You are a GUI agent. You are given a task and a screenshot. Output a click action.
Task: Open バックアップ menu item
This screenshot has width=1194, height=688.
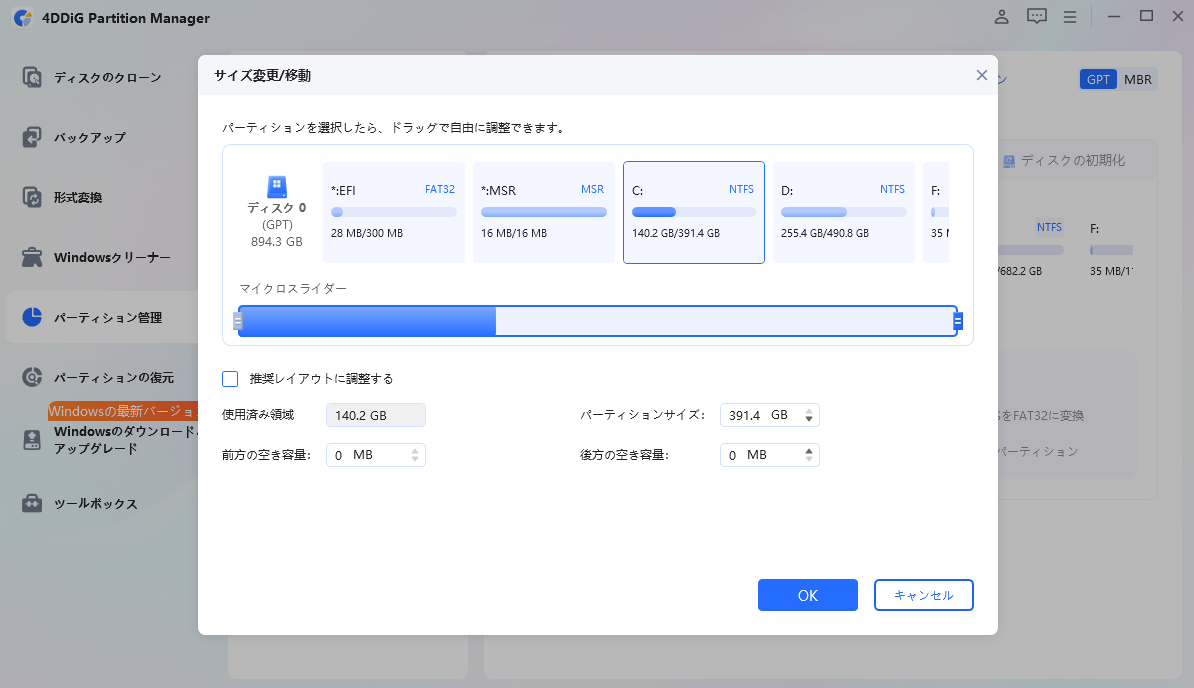[x=90, y=138]
